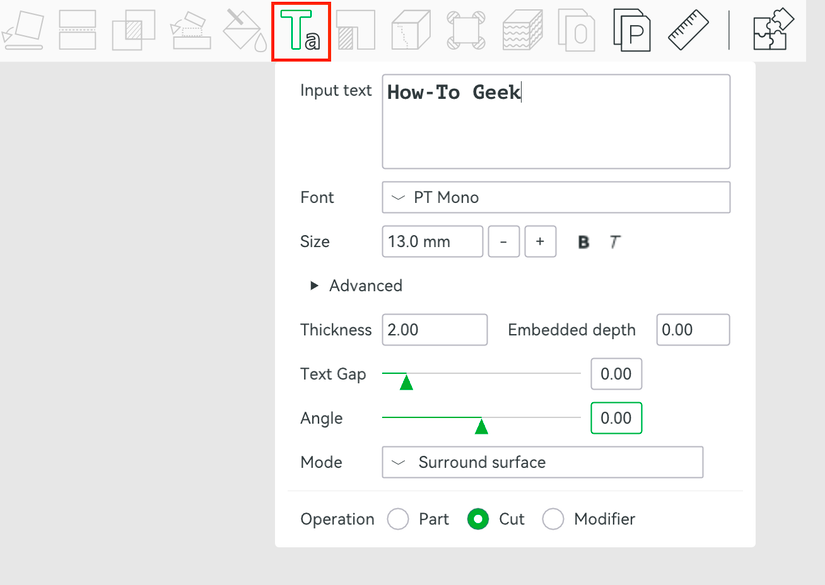Select the fuzzy skin wavy cube icon
Image resolution: width=825 pixels, height=585 pixels.
[x=522, y=31]
